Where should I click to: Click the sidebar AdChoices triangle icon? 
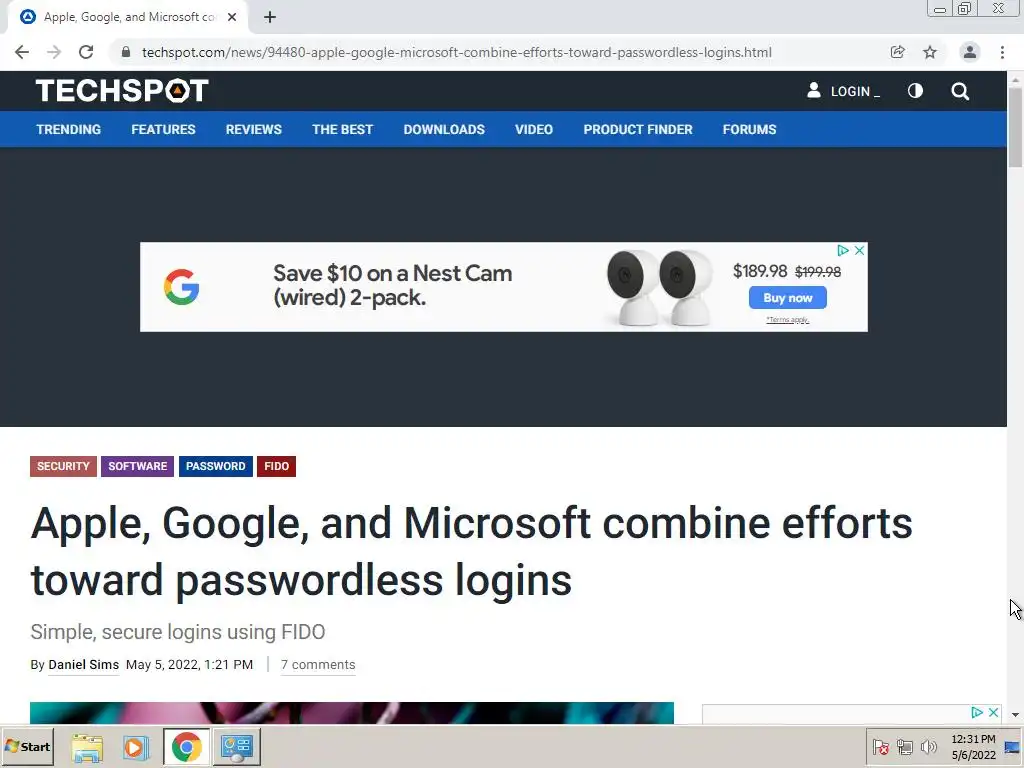[977, 712]
